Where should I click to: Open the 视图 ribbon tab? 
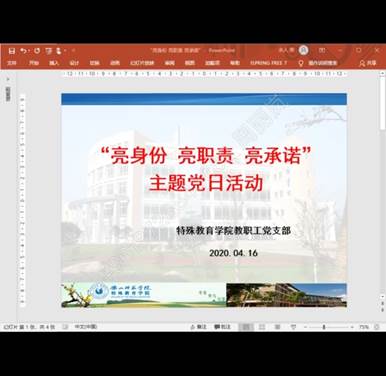click(190, 63)
